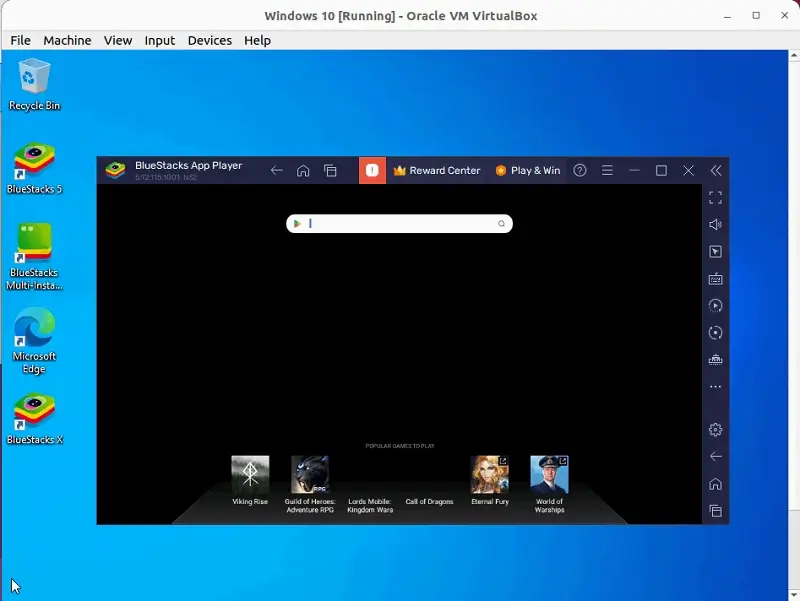Open VirtualBox Devices menu
The image size is (800, 601).
pyautogui.click(x=210, y=40)
